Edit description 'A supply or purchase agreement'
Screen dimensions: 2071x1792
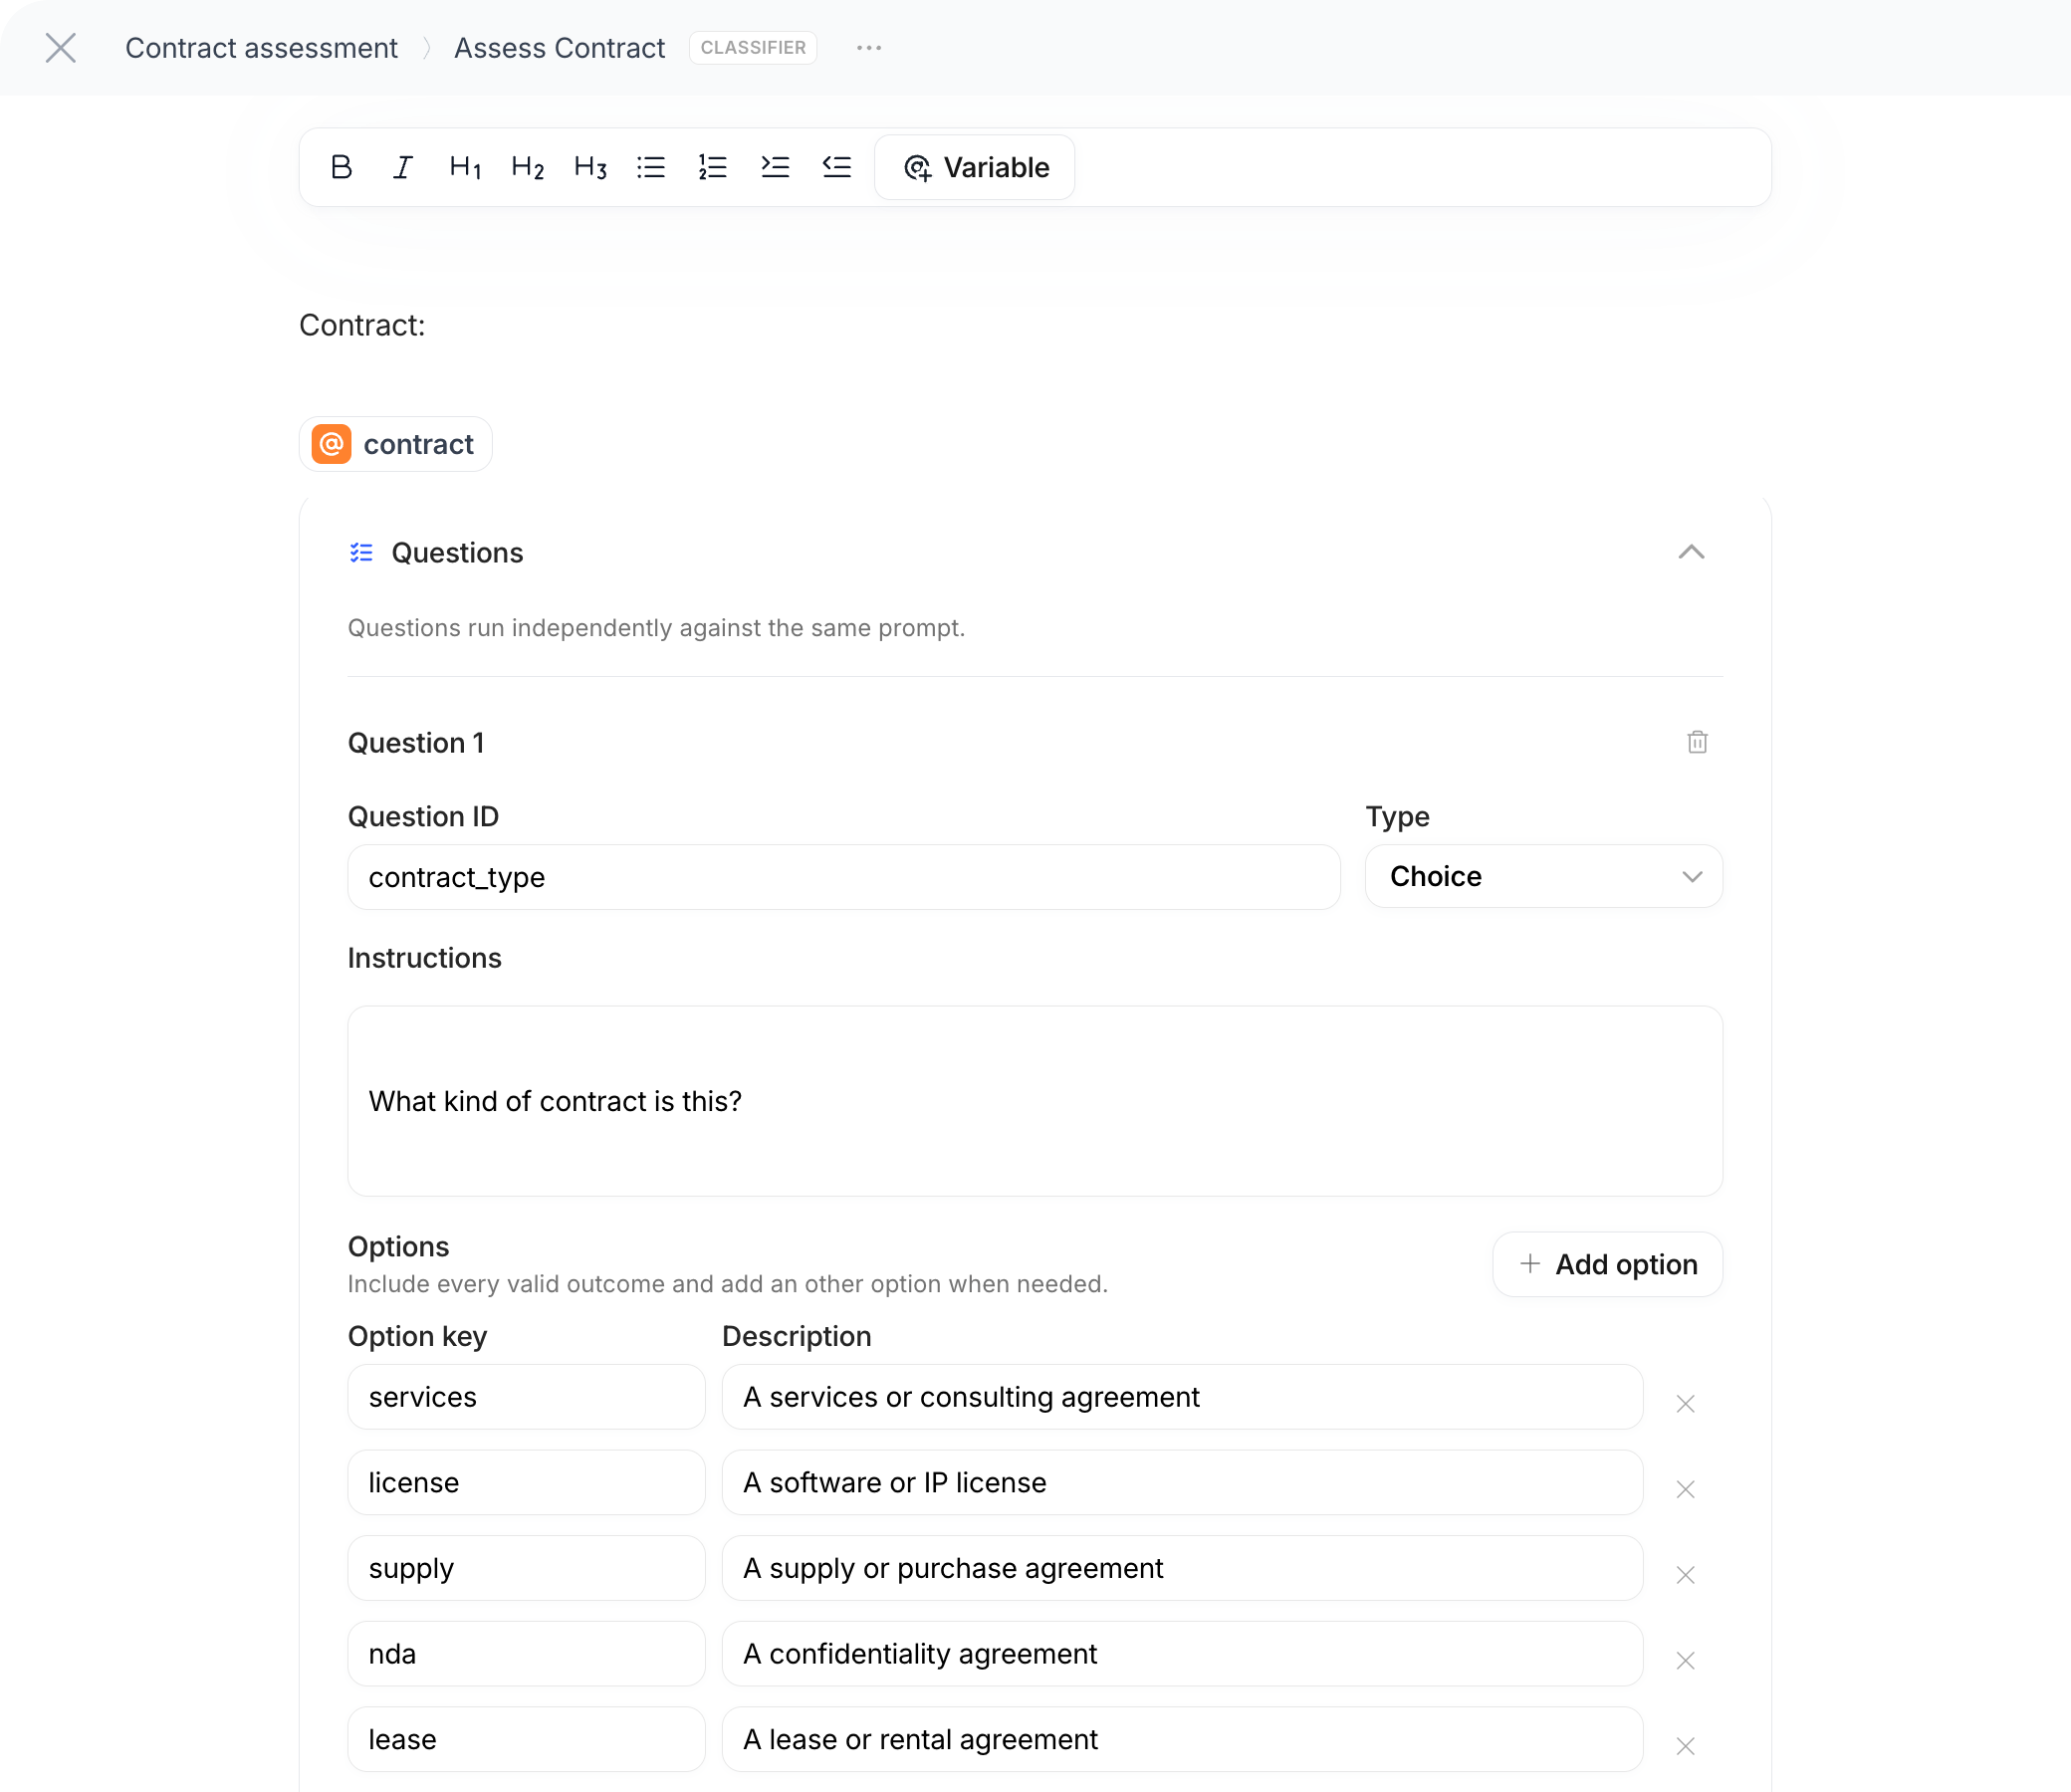click(x=1182, y=1568)
